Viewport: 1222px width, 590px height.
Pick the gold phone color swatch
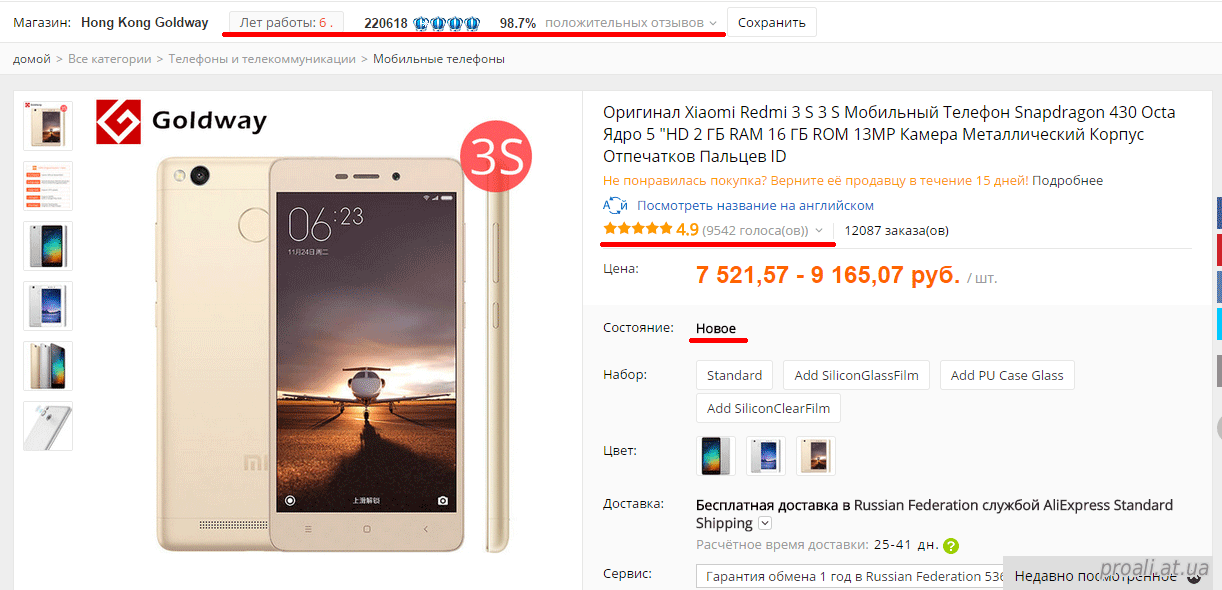(816, 455)
